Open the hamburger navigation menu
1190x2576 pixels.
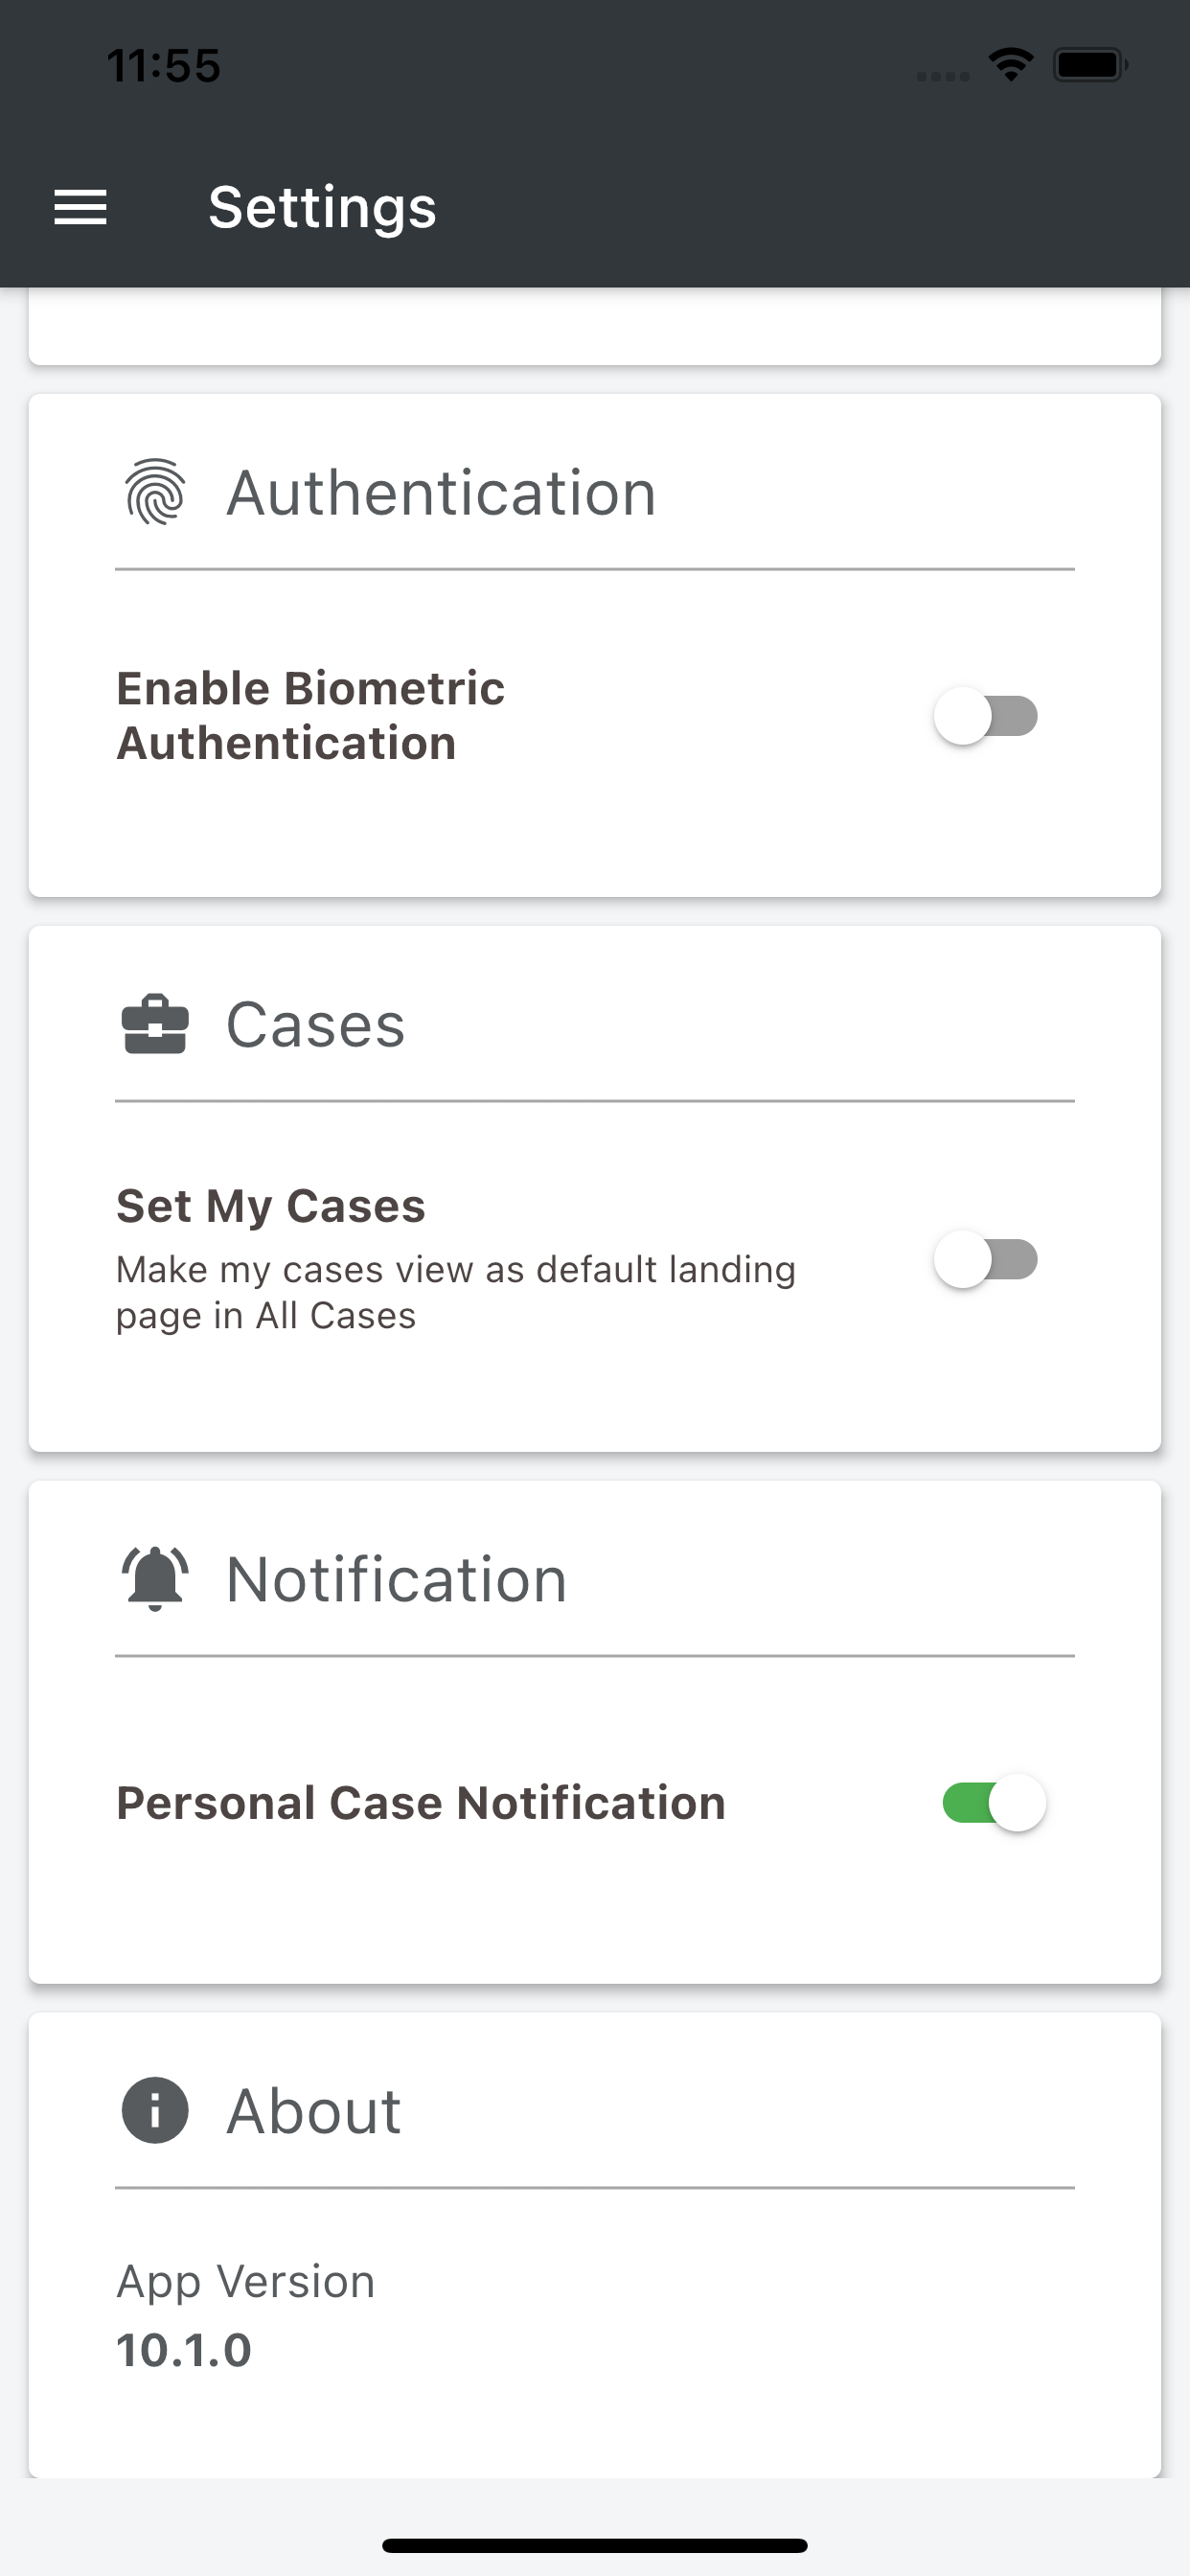coord(80,207)
